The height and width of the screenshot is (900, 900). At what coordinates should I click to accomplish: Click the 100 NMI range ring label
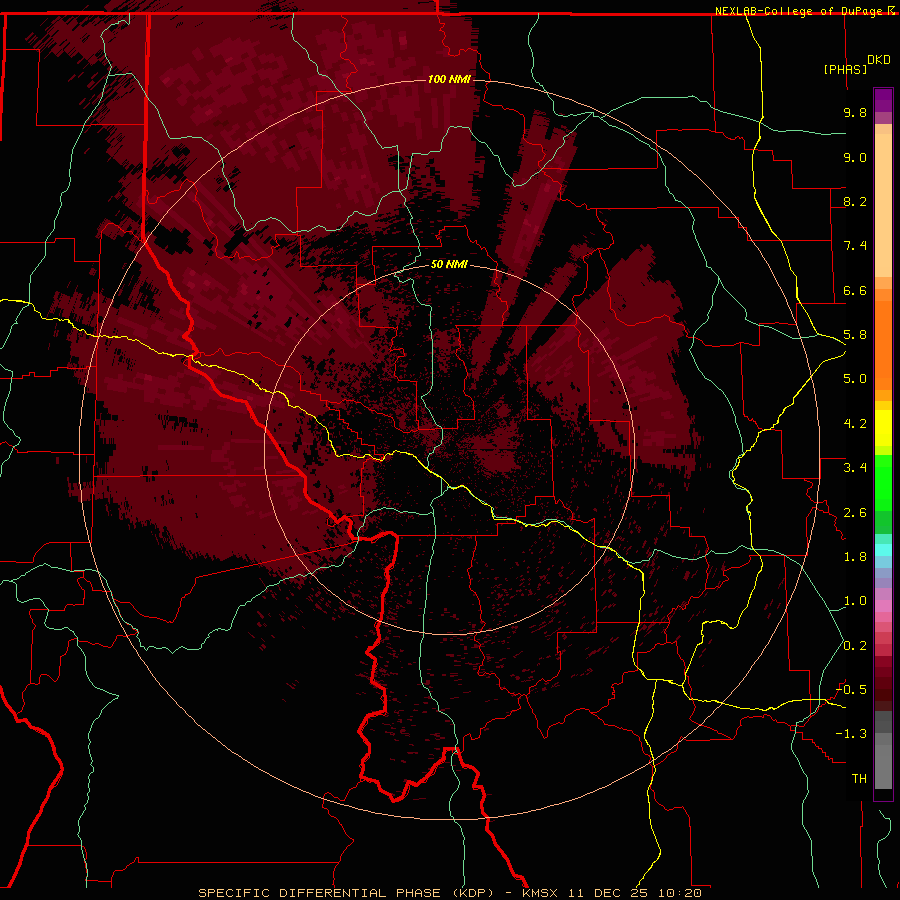point(449,79)
